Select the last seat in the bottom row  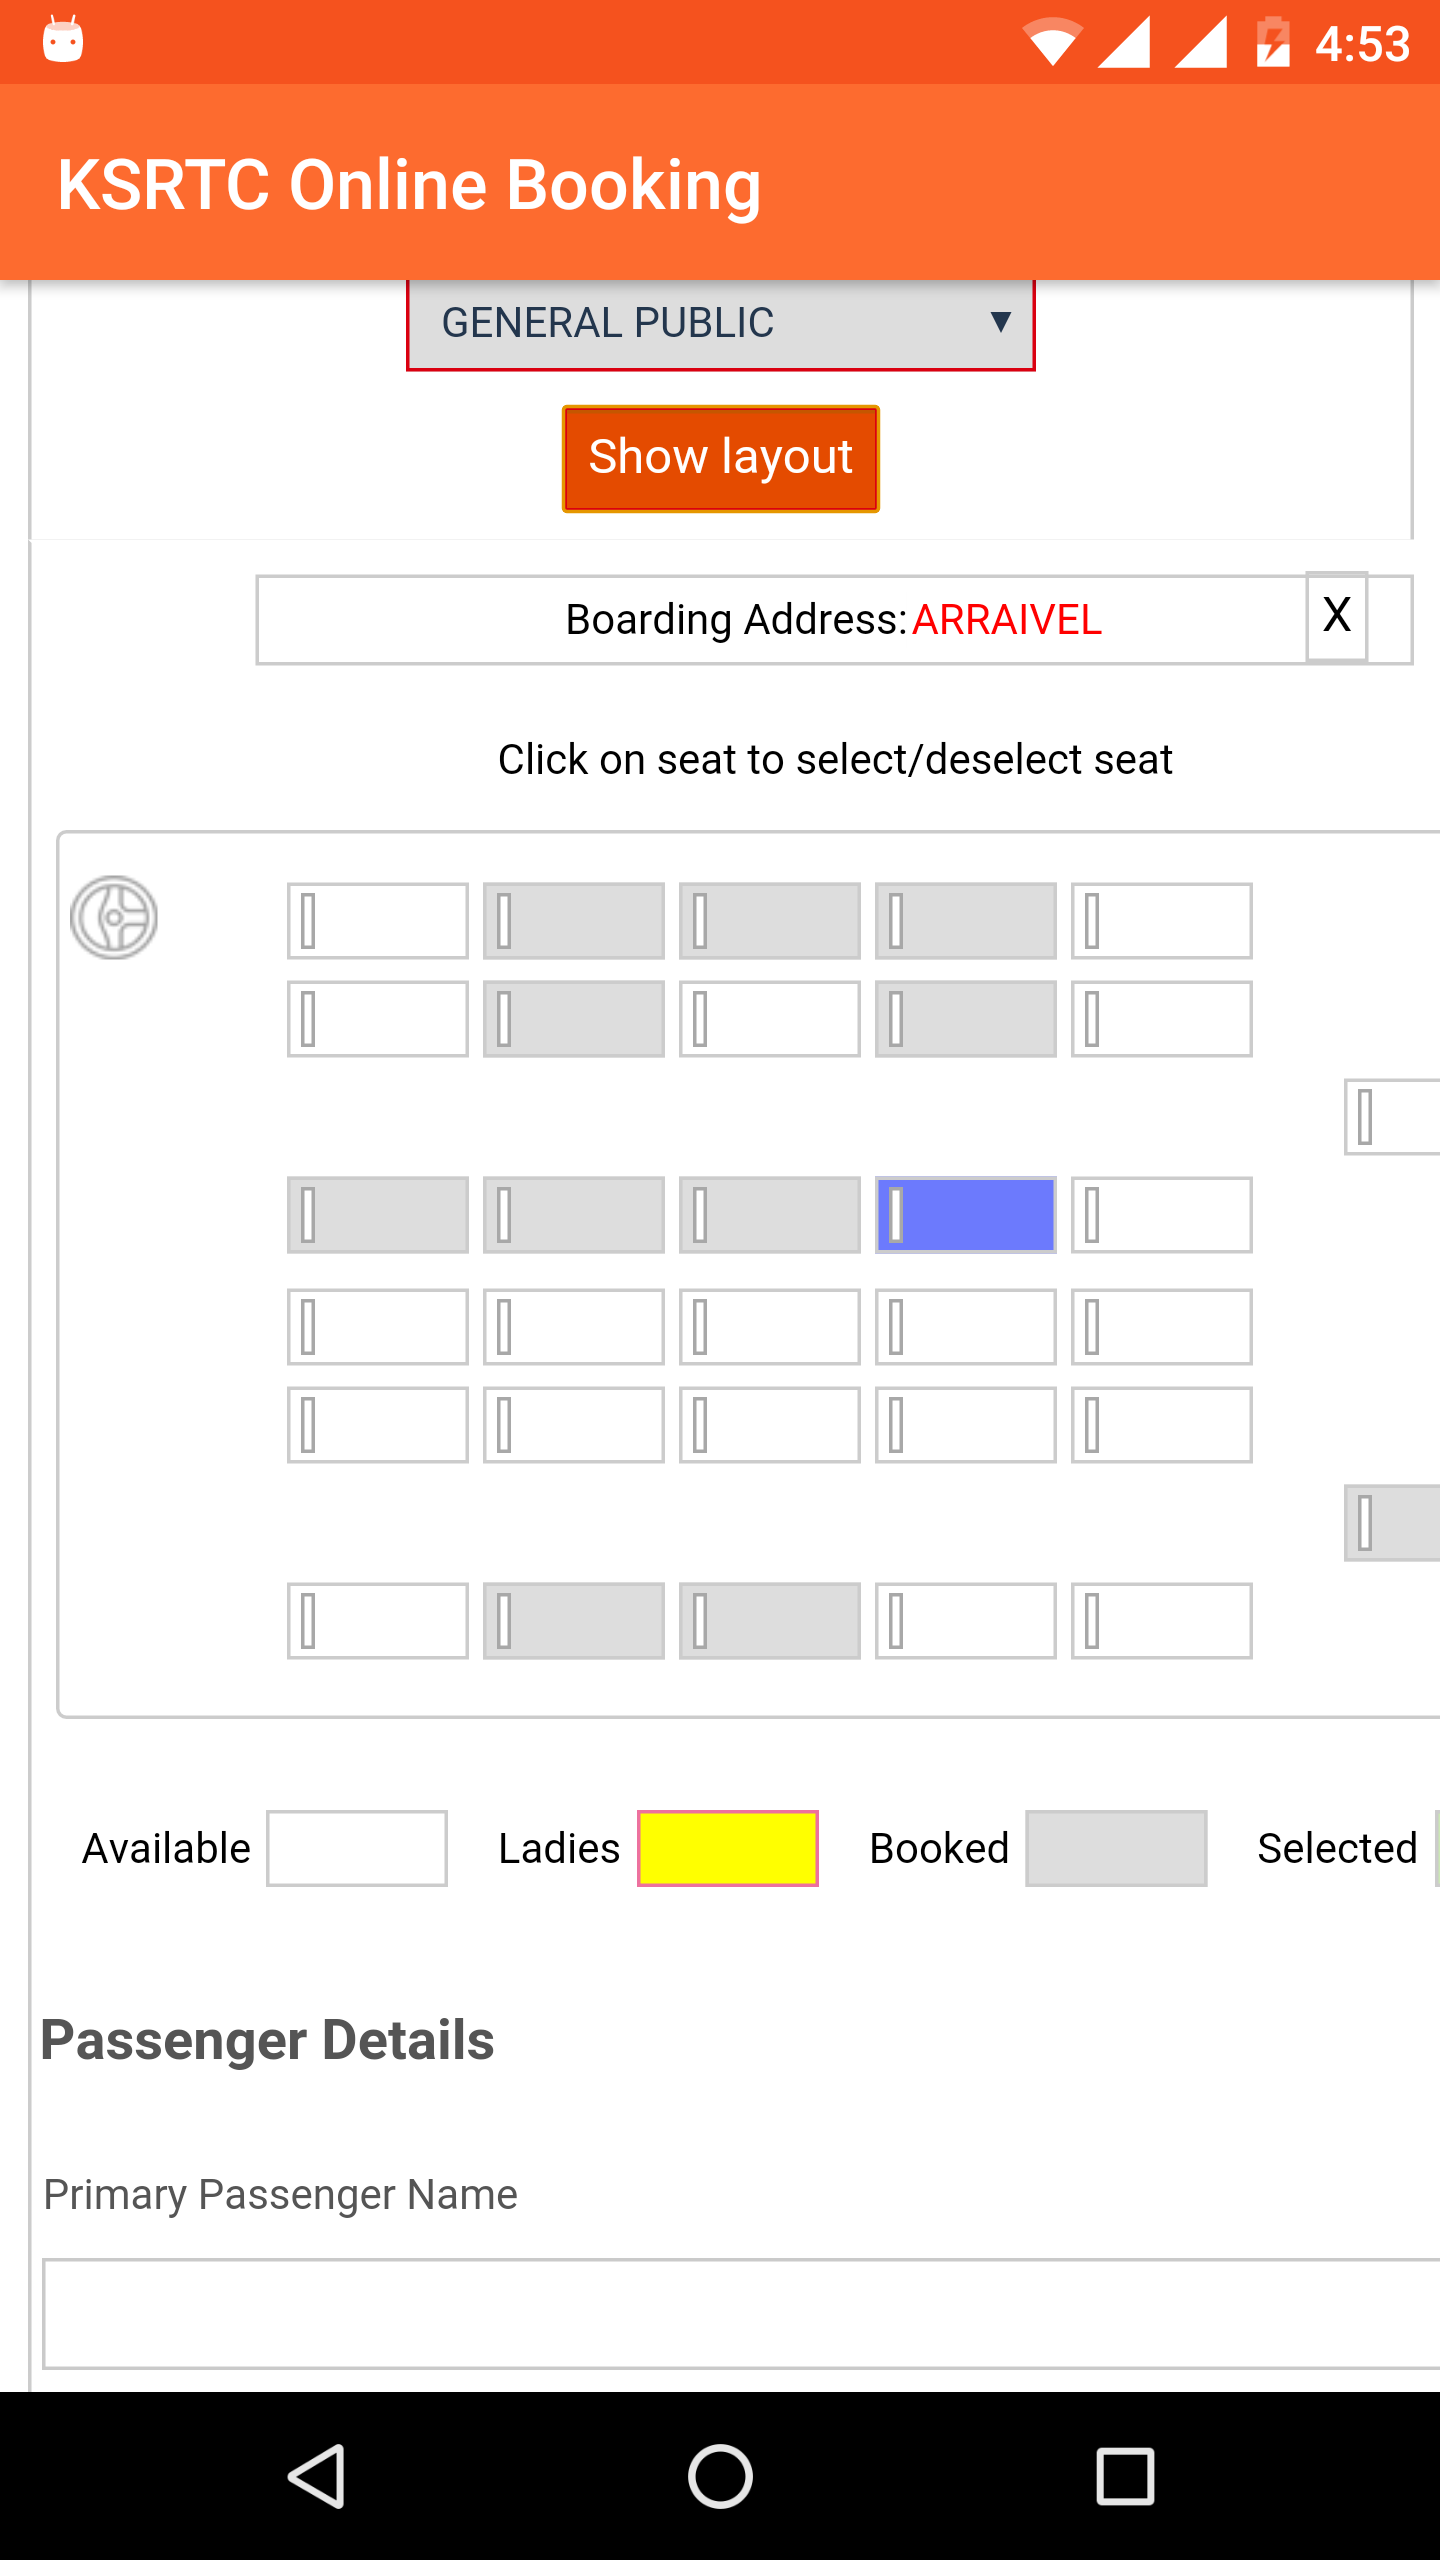1162,1621
